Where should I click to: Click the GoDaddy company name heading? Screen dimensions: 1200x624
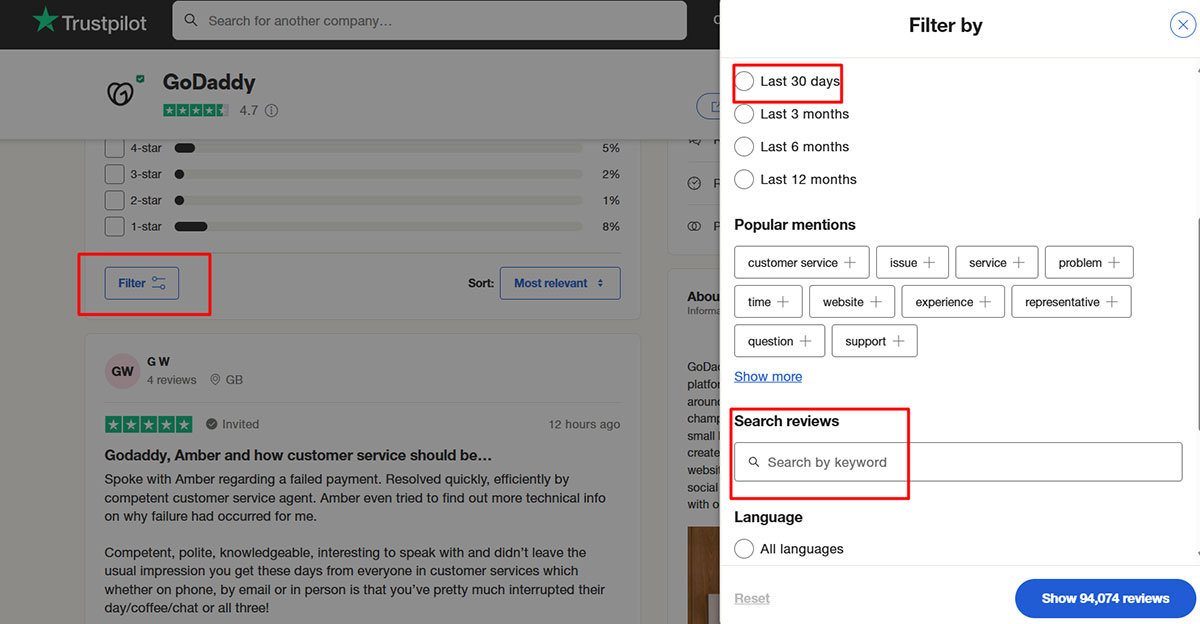point(209,83)
